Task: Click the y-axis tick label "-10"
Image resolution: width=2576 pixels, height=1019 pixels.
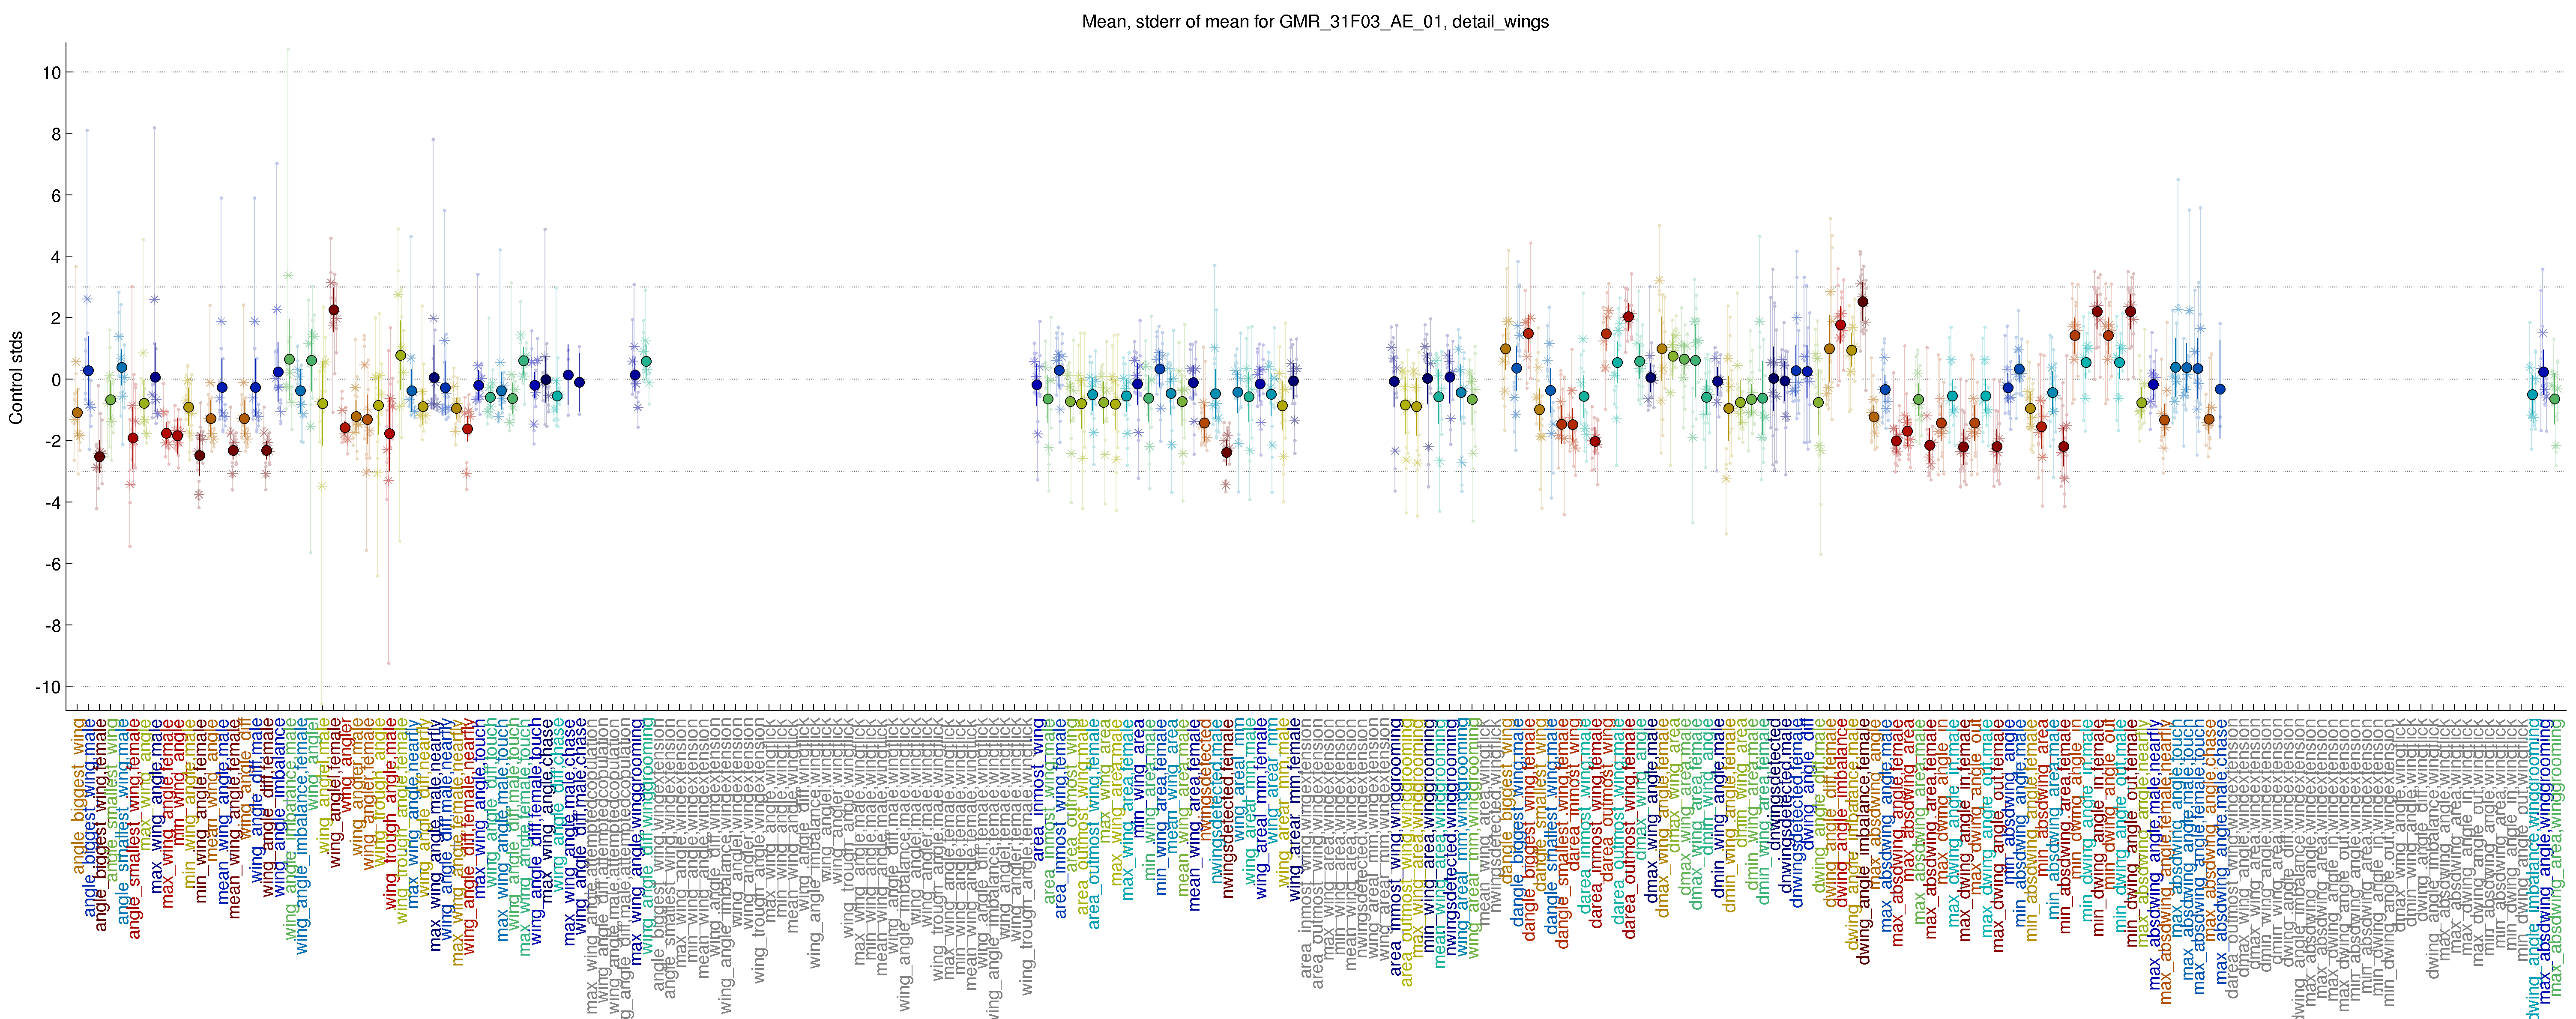Action: [48, 687]
